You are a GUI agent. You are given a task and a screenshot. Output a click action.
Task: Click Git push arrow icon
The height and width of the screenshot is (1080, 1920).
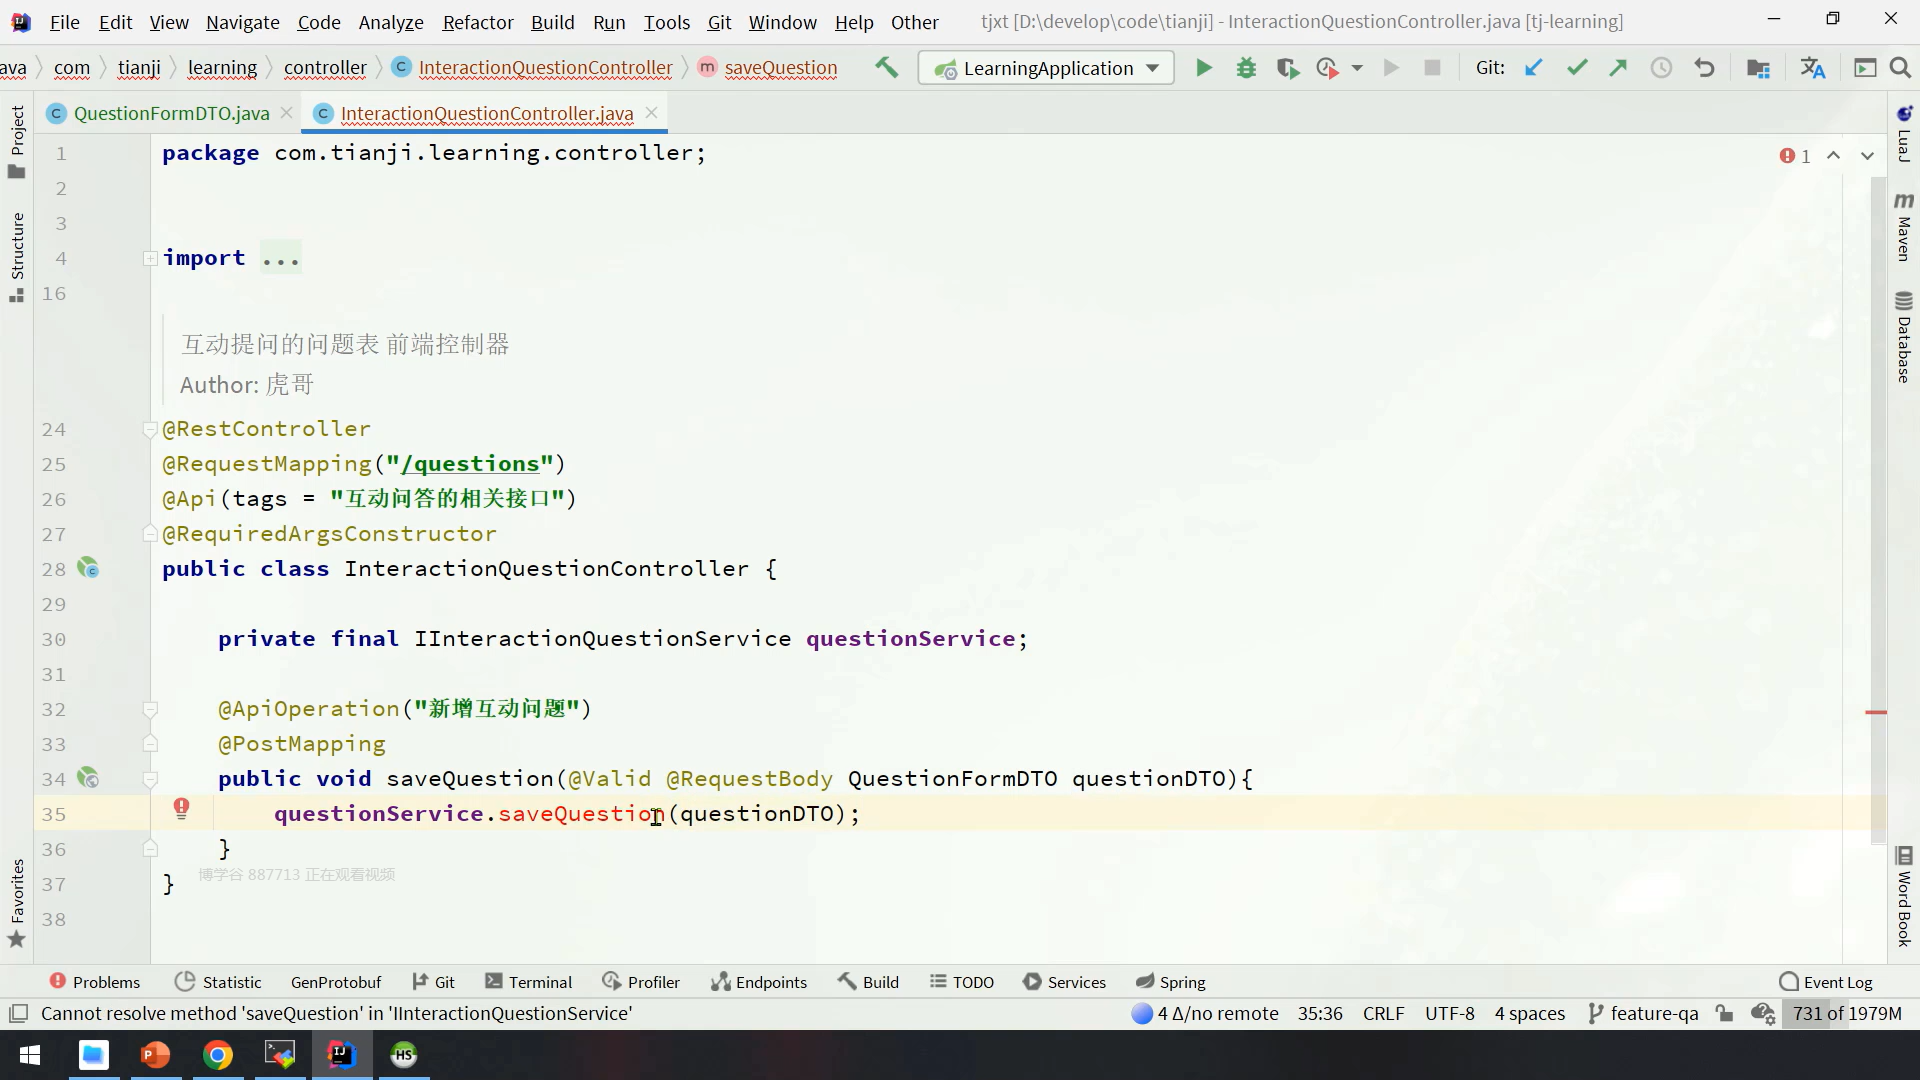1618,68
